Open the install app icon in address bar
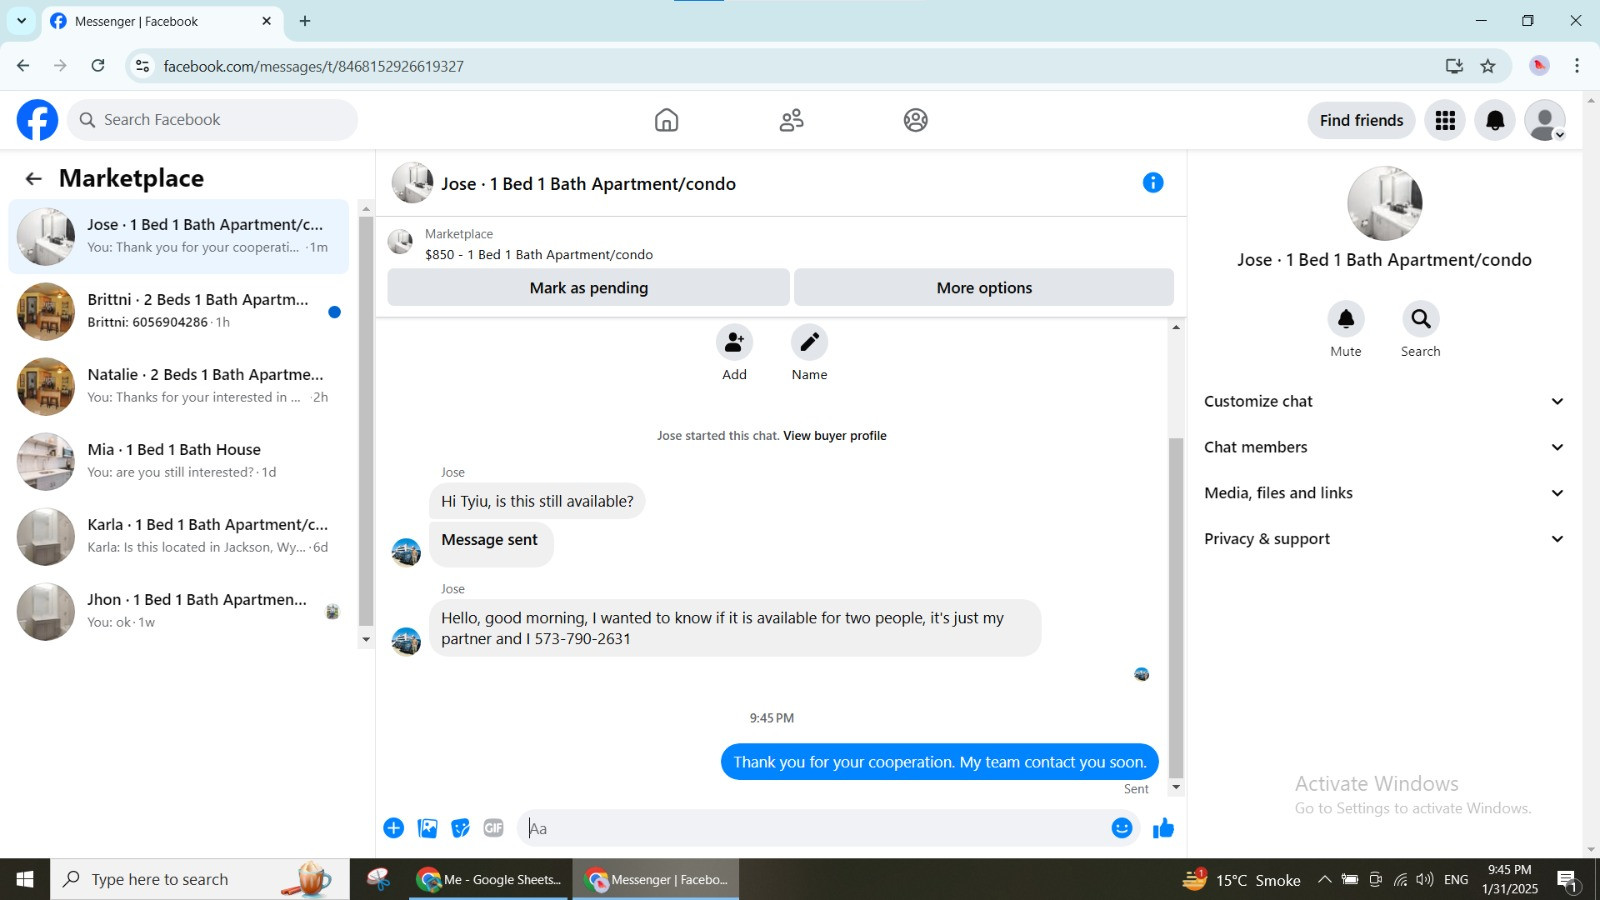 tap(1454, 66)
